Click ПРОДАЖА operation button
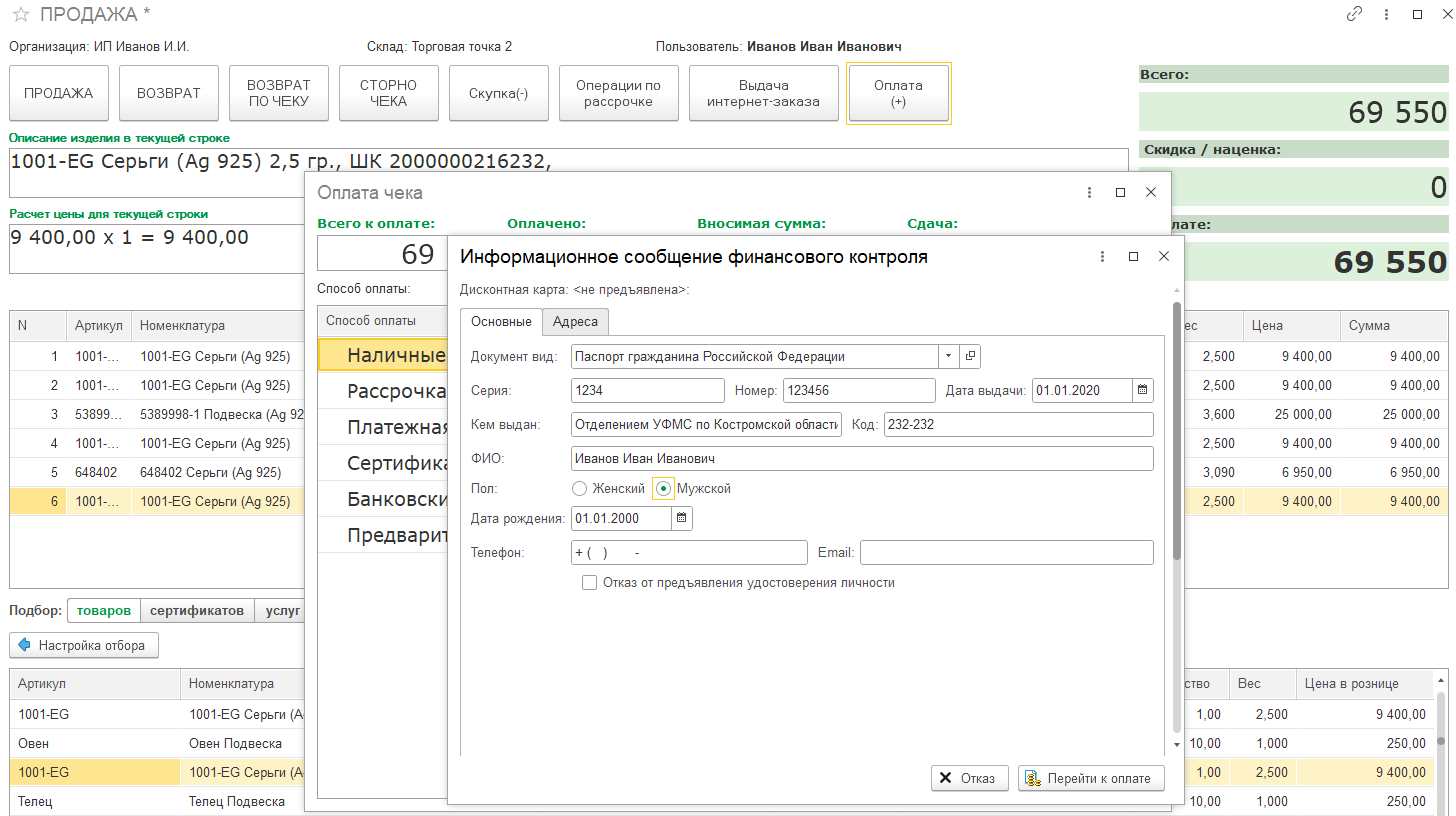This screenshot has height=816, width=1456. pos(59,94)
